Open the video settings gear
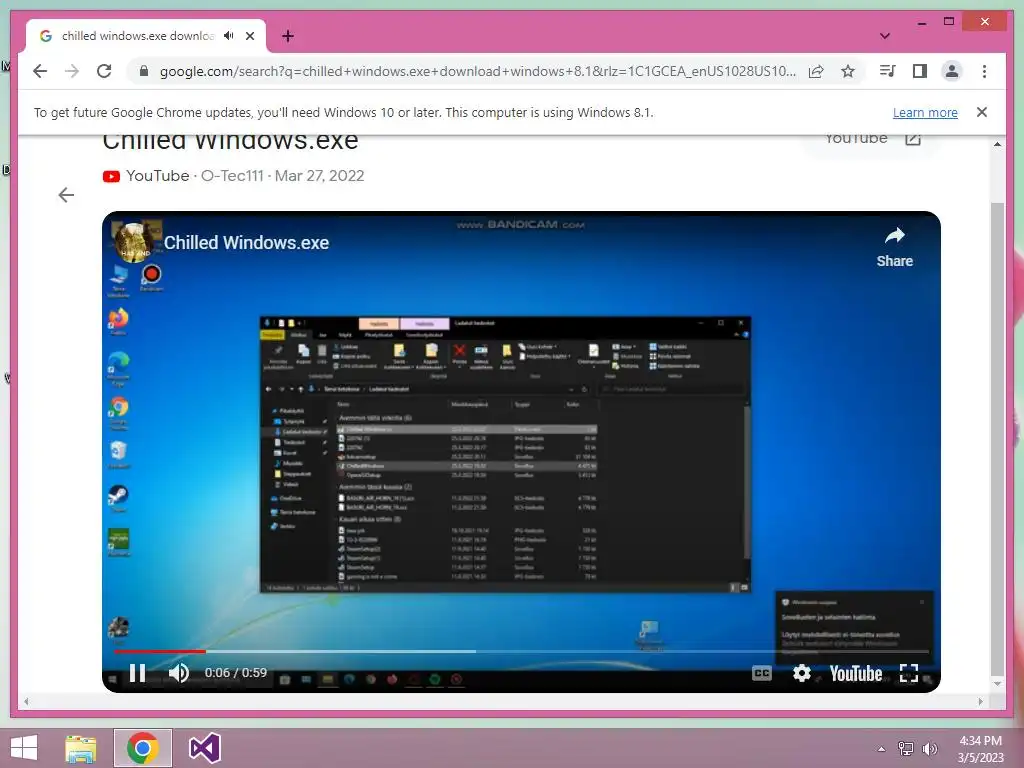 [x=802, y=673]
